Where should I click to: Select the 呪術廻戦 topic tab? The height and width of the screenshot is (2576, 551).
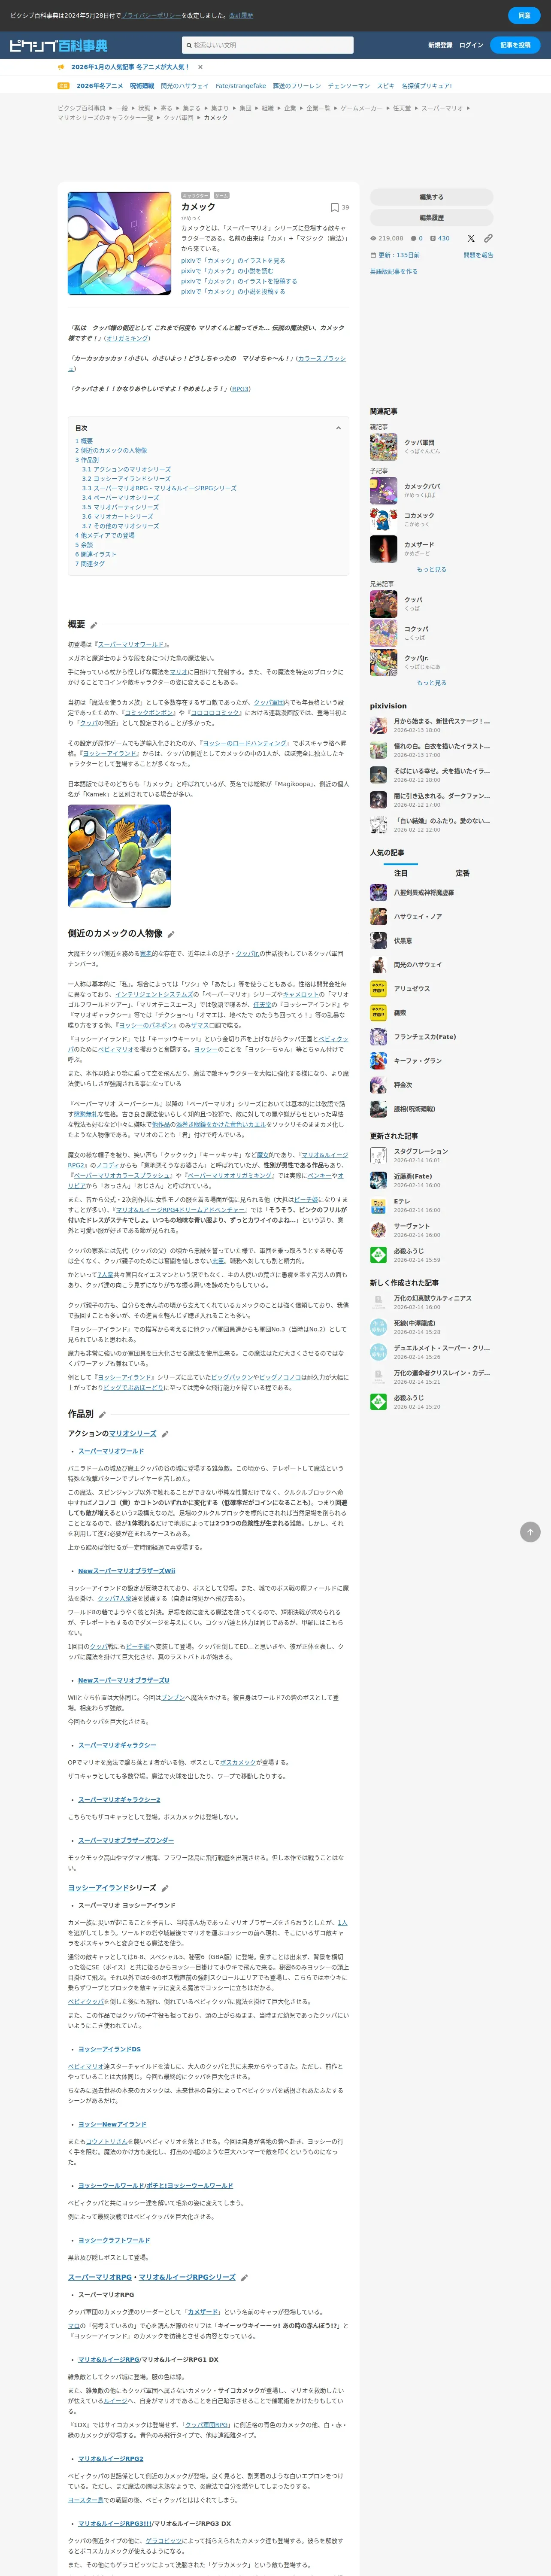(142, 86)
